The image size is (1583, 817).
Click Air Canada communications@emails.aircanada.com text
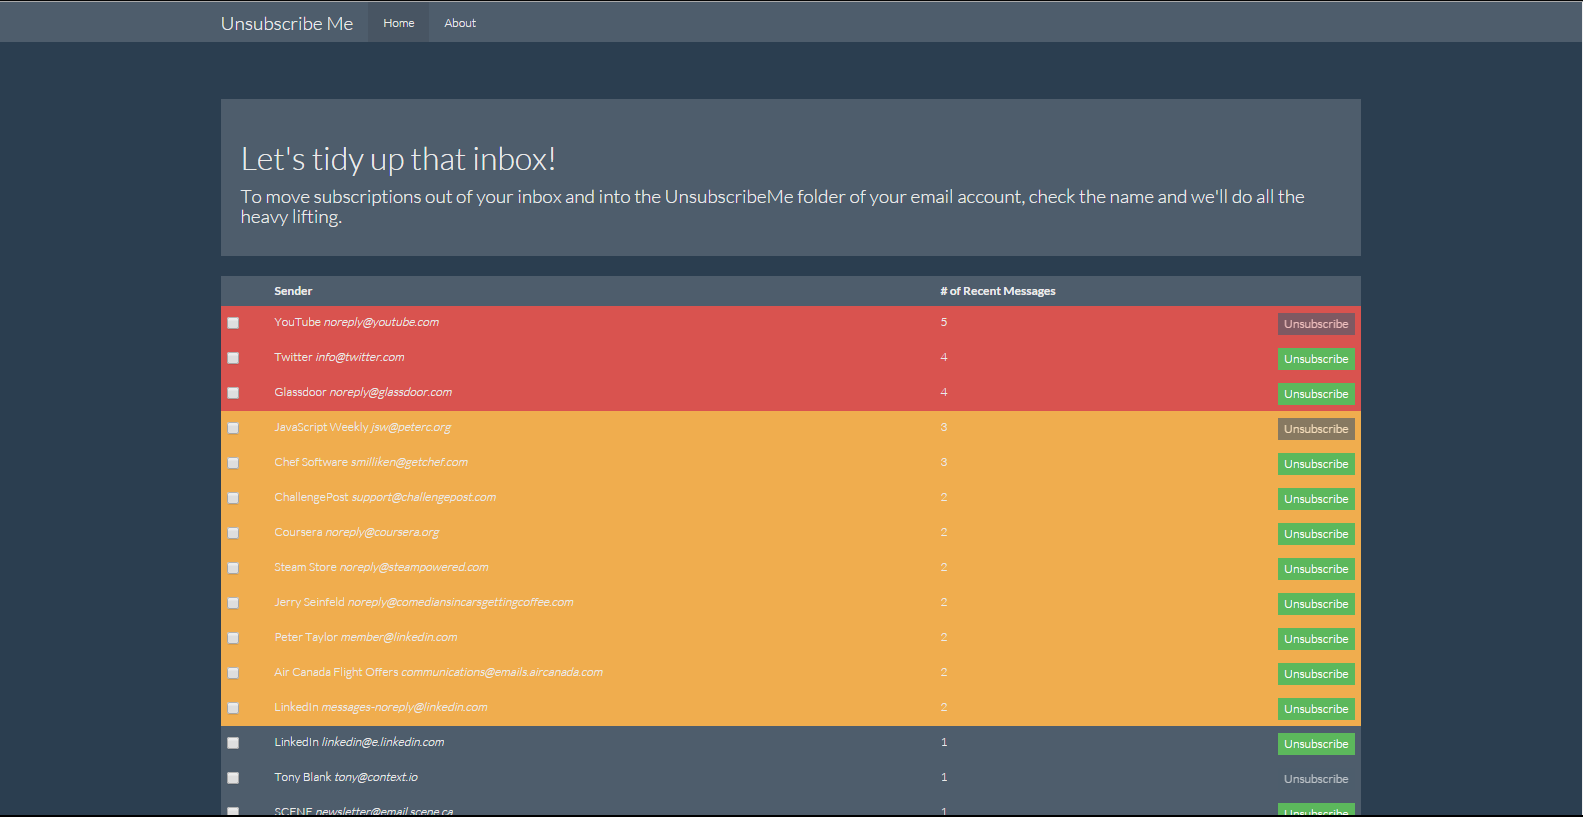439,672
